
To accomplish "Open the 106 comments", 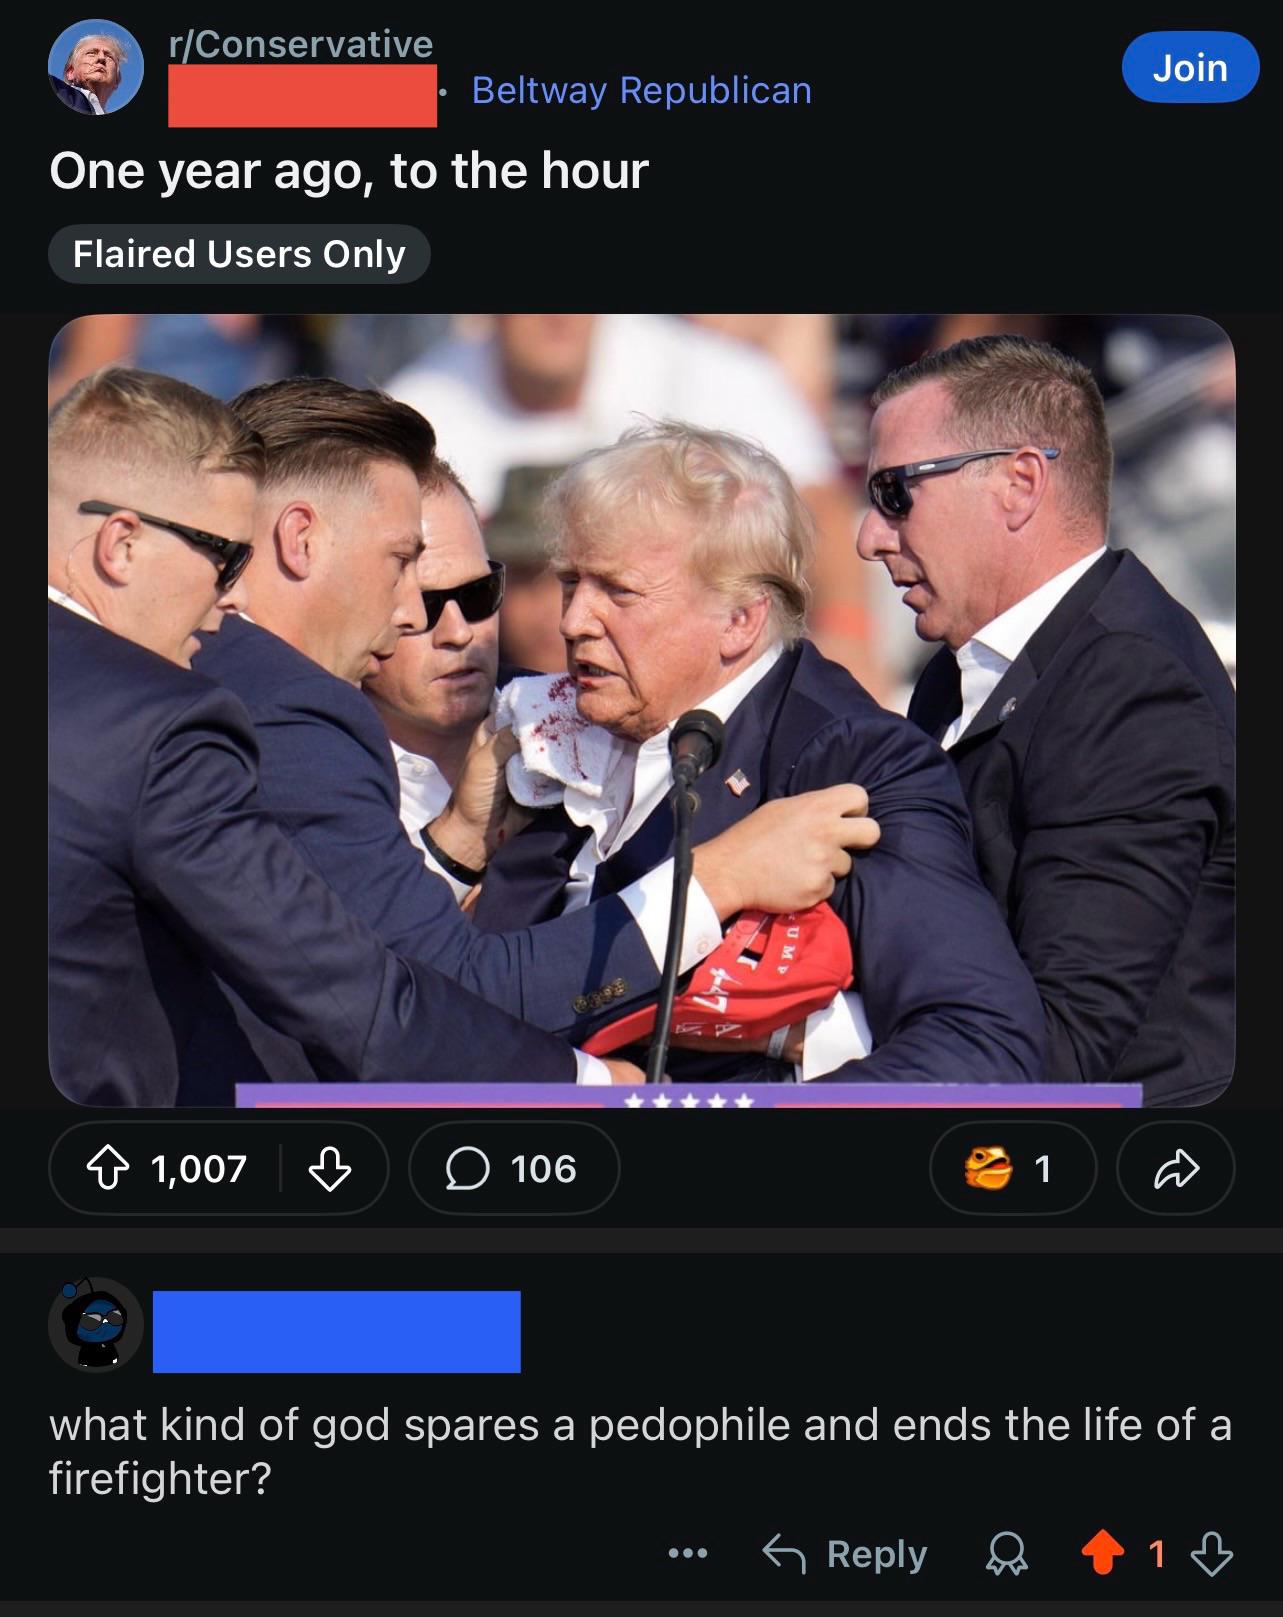I will [513, 1167].
